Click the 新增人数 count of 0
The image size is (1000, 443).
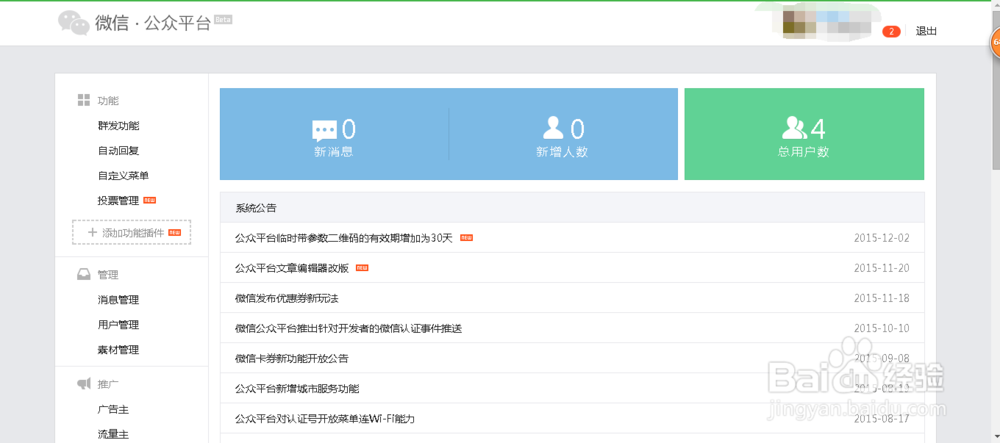coord(577,129)
